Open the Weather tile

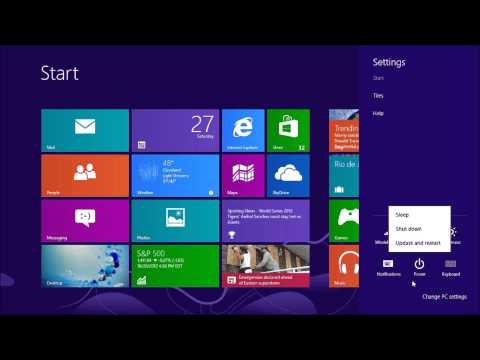175,176
